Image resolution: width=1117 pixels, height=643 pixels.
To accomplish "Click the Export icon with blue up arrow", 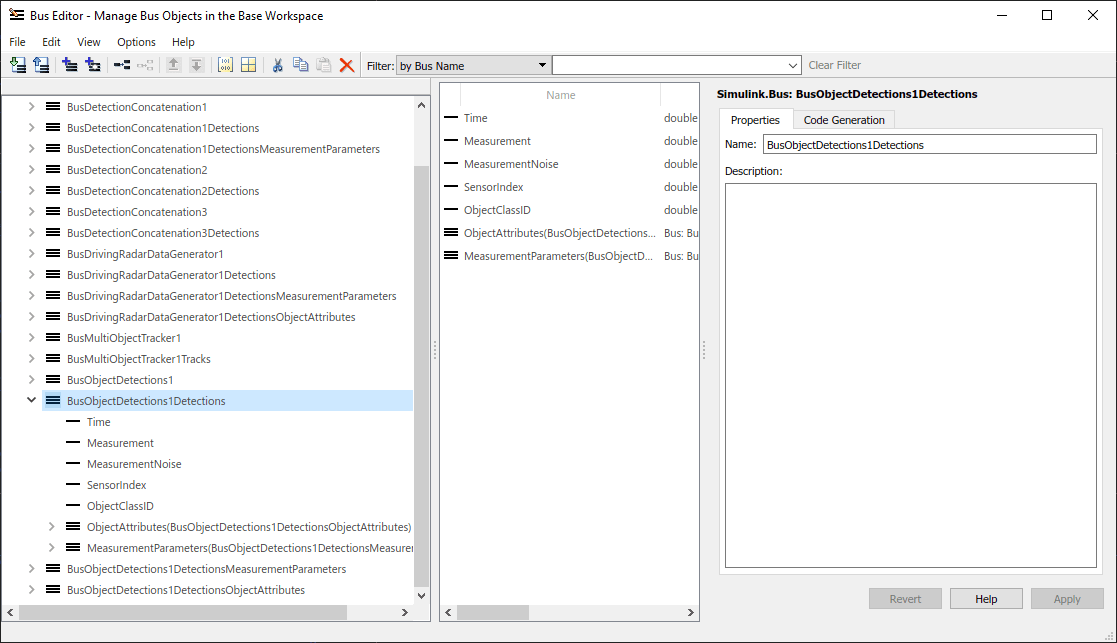I will click(x=41, y=66).
